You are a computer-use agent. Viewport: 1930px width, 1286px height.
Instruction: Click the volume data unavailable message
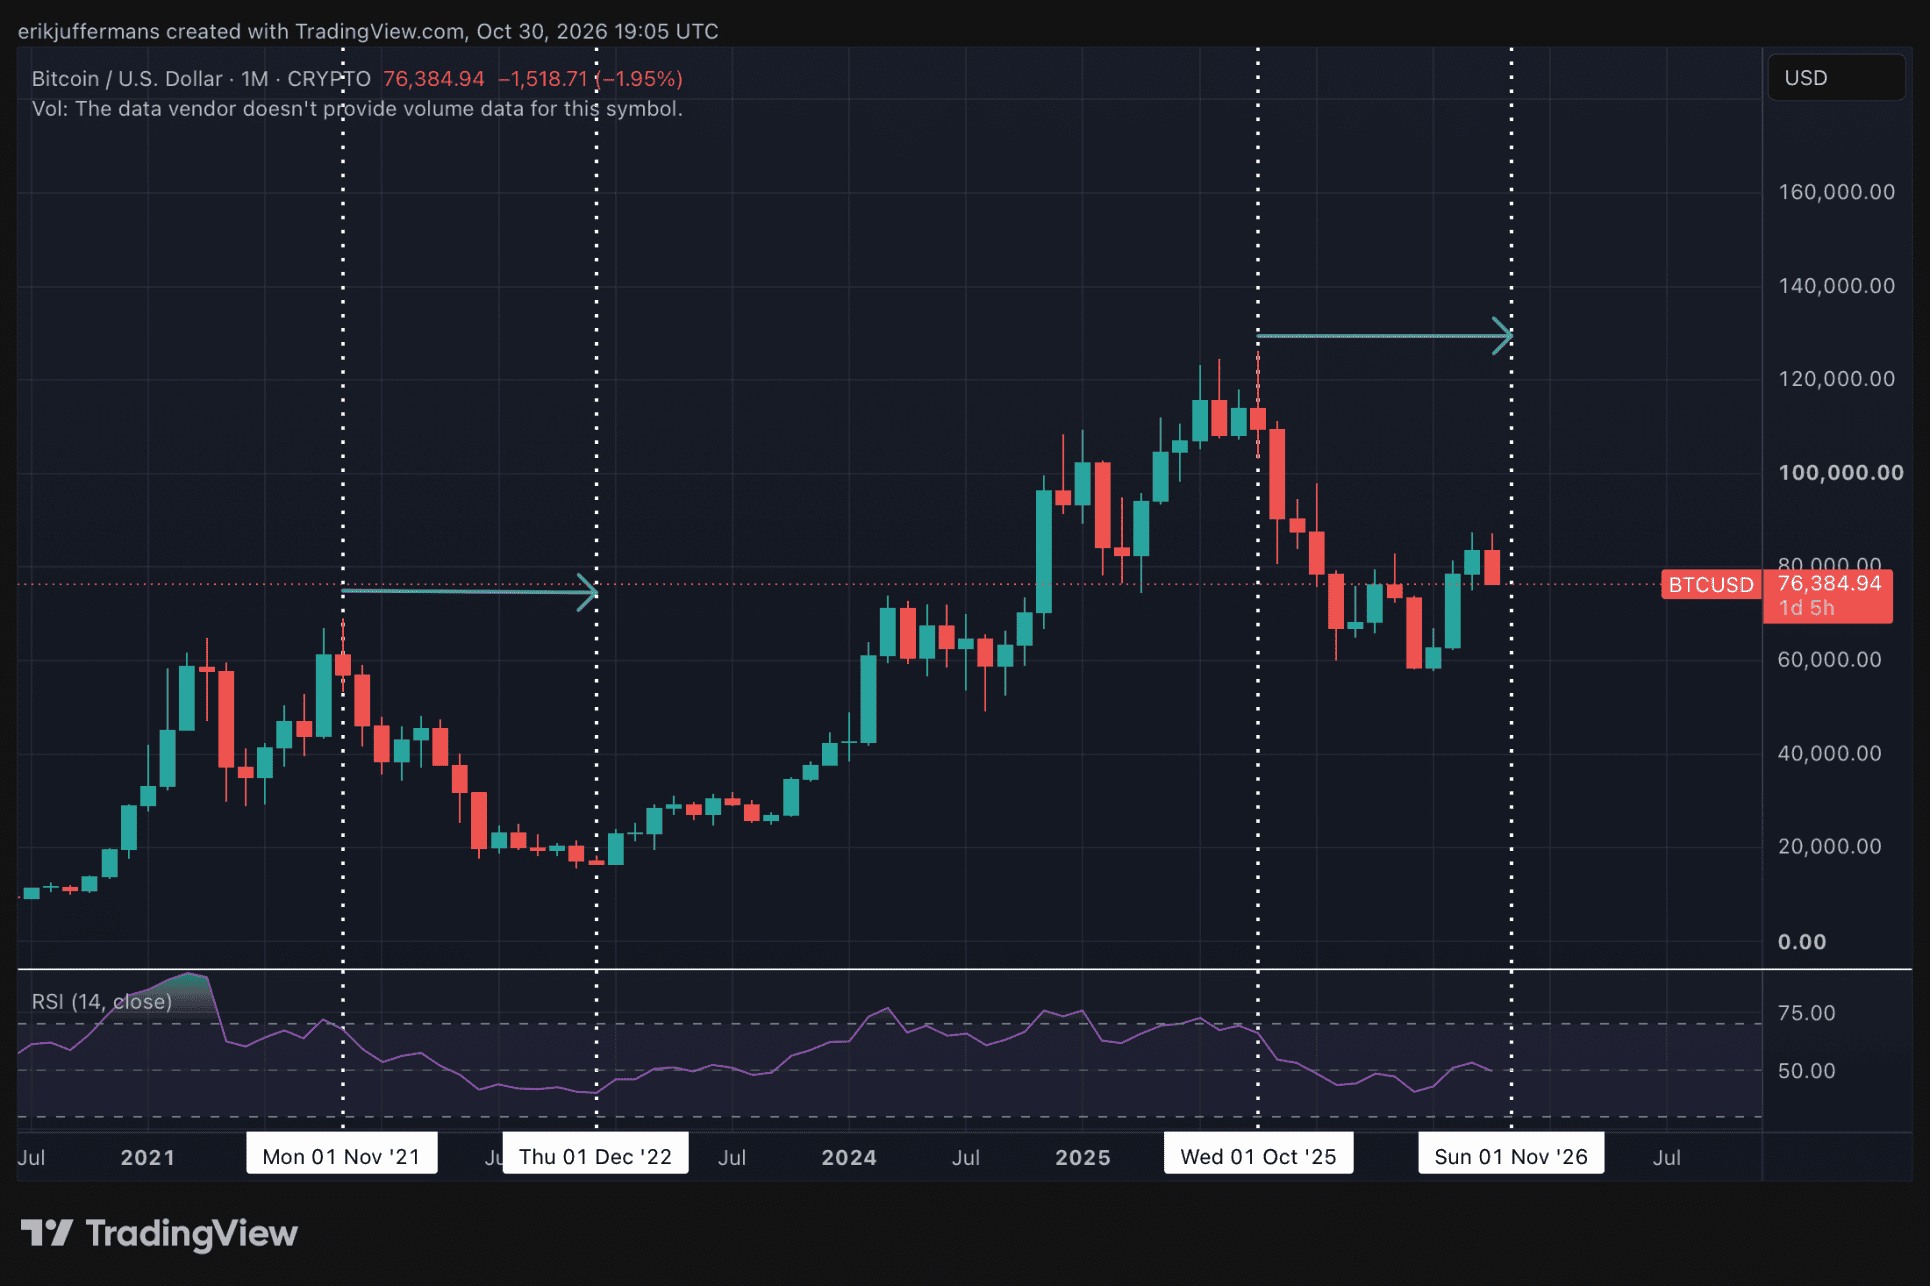[357, 109]
